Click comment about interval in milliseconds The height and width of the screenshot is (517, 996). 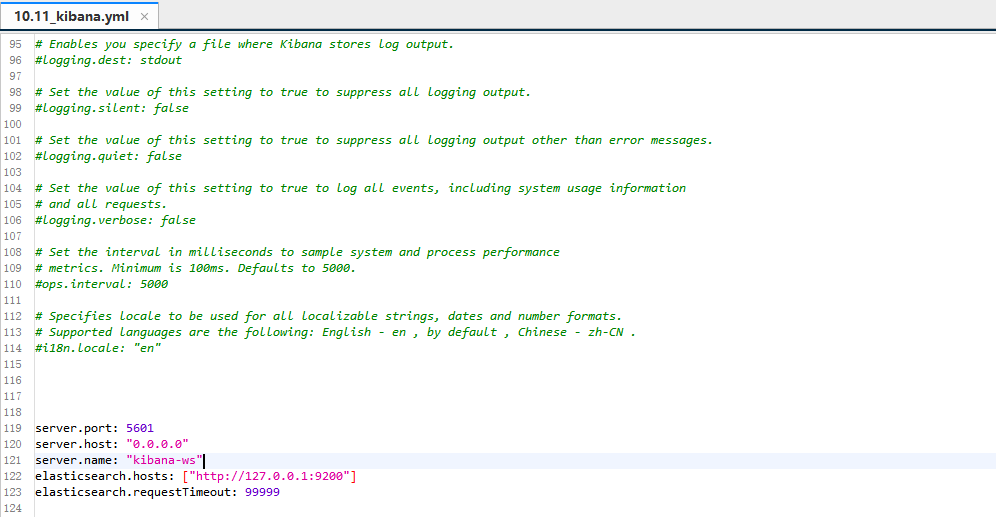[x=297, y=252]
